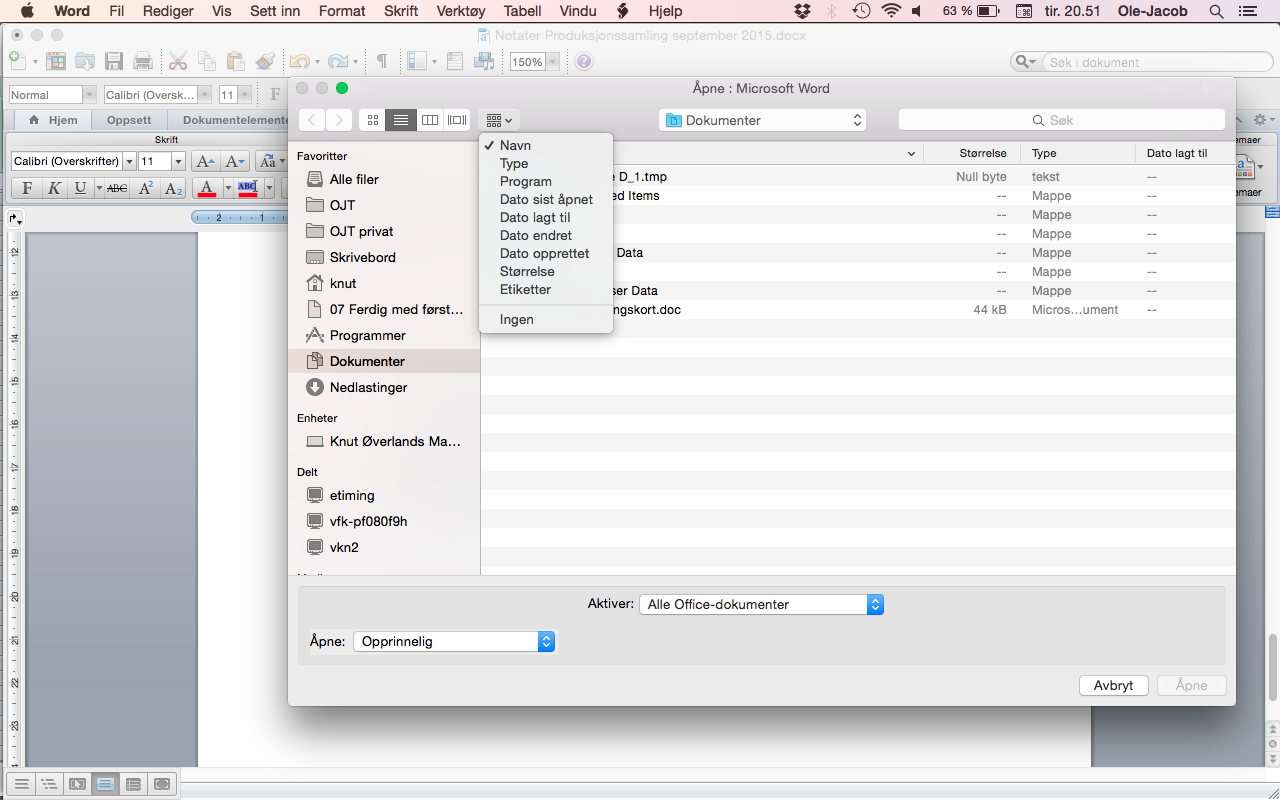
Task: Click the item arrangement dropdown button
Action: point(499,120)
